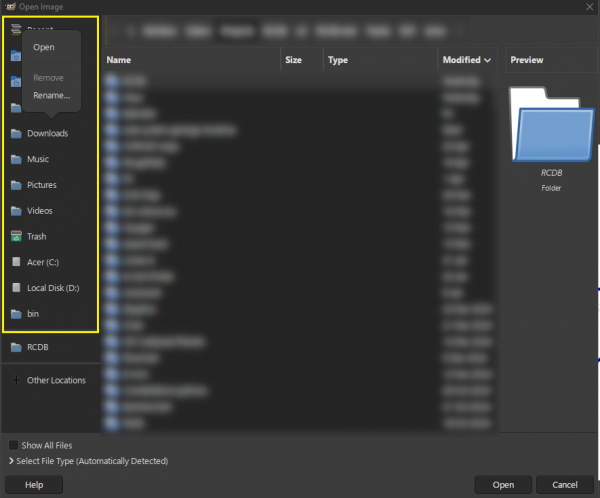
Task: Choose Rename... in the context menu
Action: (51, 95)
